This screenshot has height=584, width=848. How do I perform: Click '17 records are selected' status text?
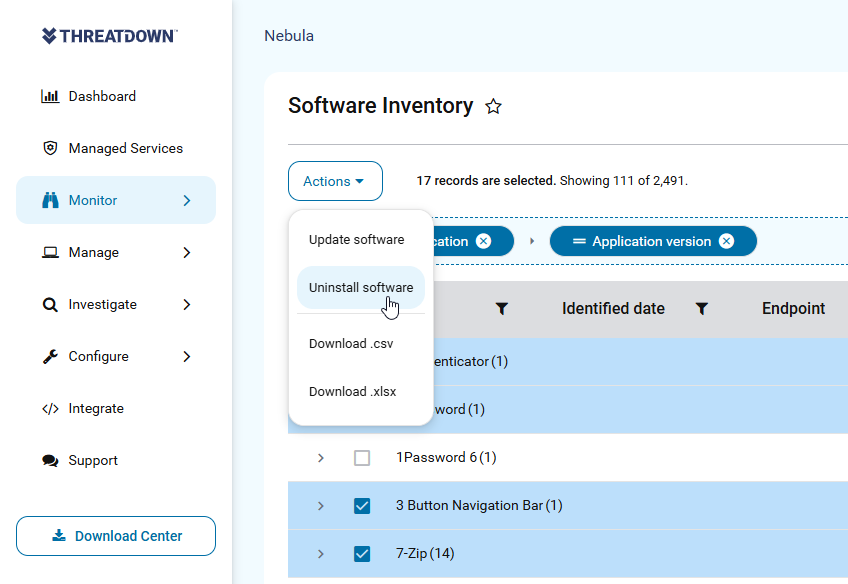pyautogui.click(x=486, y=181)
